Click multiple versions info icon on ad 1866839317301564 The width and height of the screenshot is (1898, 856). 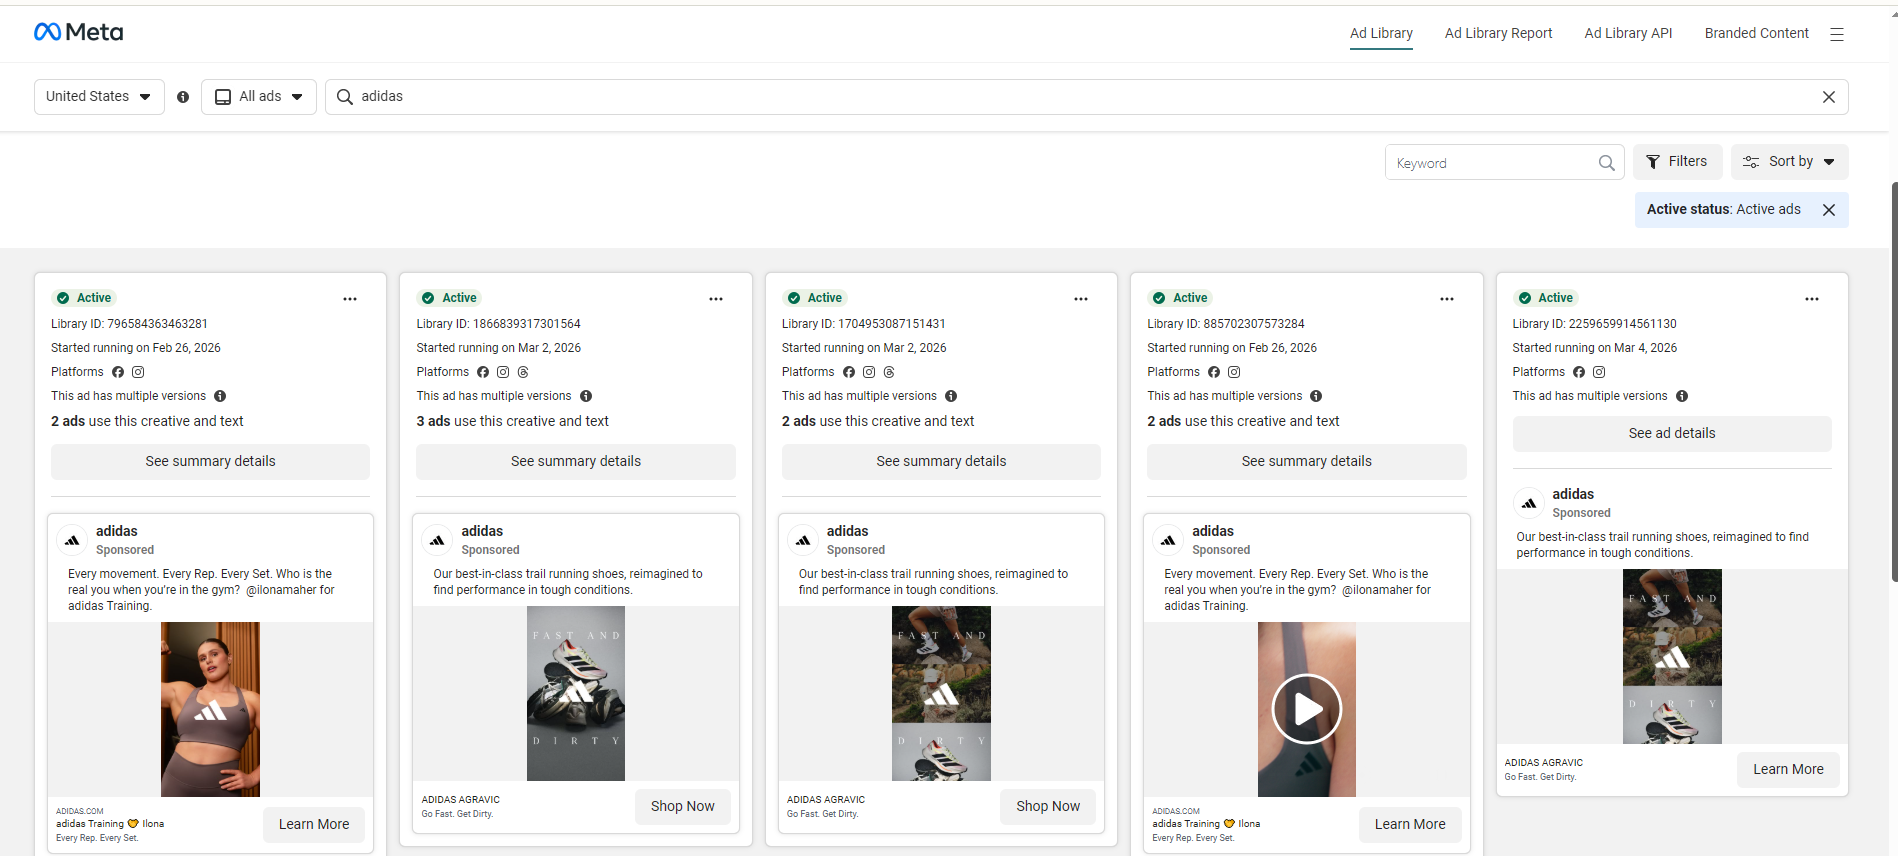[586, 396]
